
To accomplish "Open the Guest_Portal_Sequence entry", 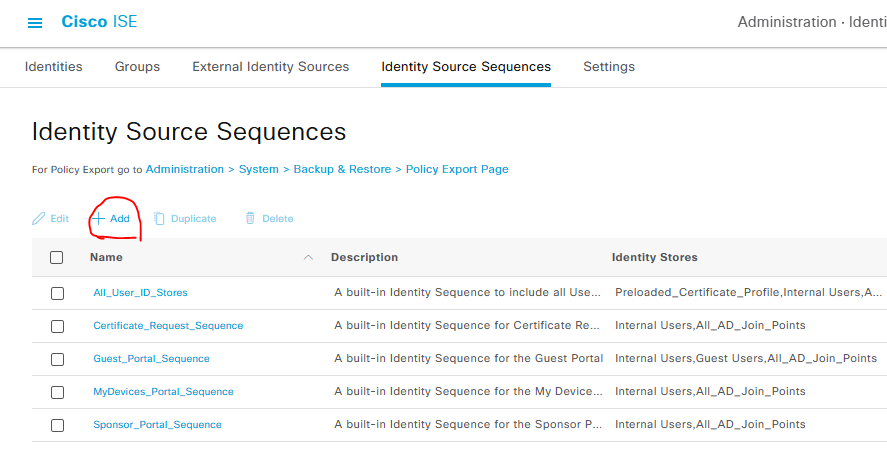I will pyautogui.click(x=151, y=358).
